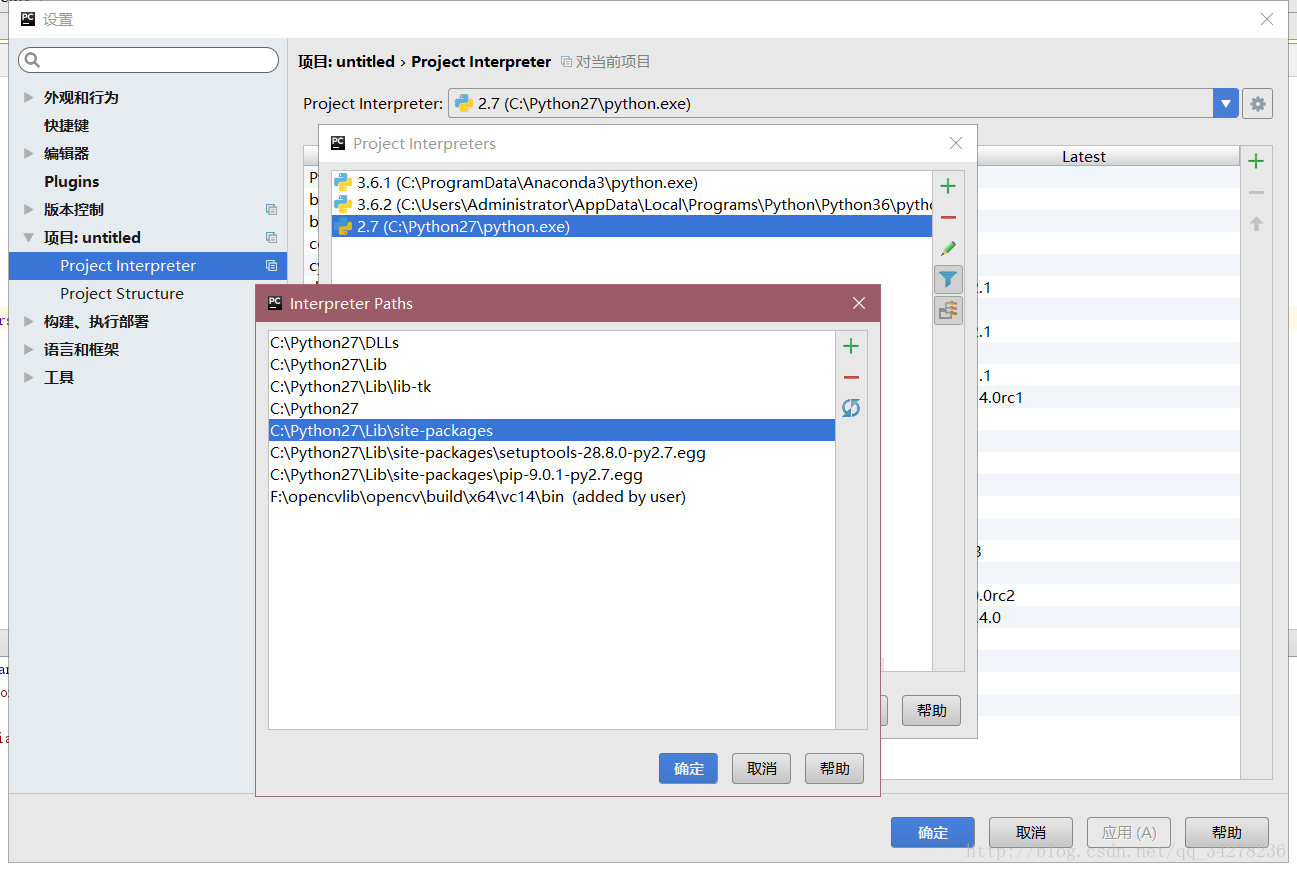Click 确定 in Interpreter Paths dialog
This screenshot has height=871, width=1297.
pyautogui.click(x=688, y=768)
